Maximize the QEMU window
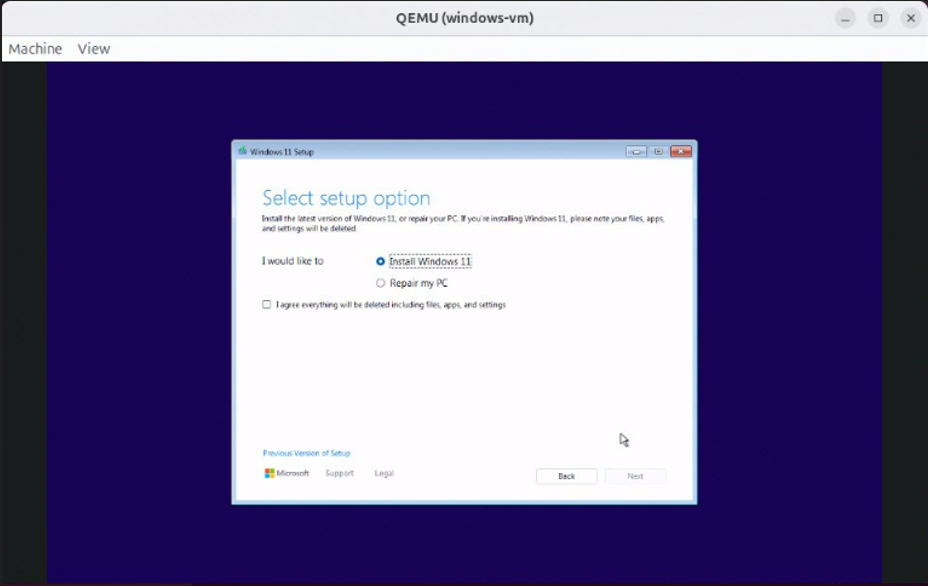The width and height of the screenshot is (928, 586). (877, 18)
